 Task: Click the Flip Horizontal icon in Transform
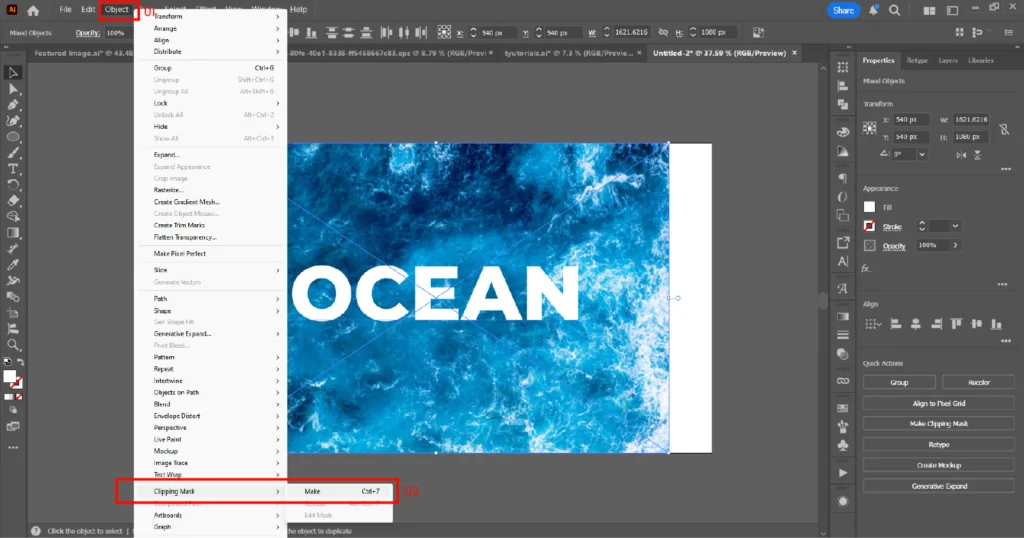(x=961, y=155)
